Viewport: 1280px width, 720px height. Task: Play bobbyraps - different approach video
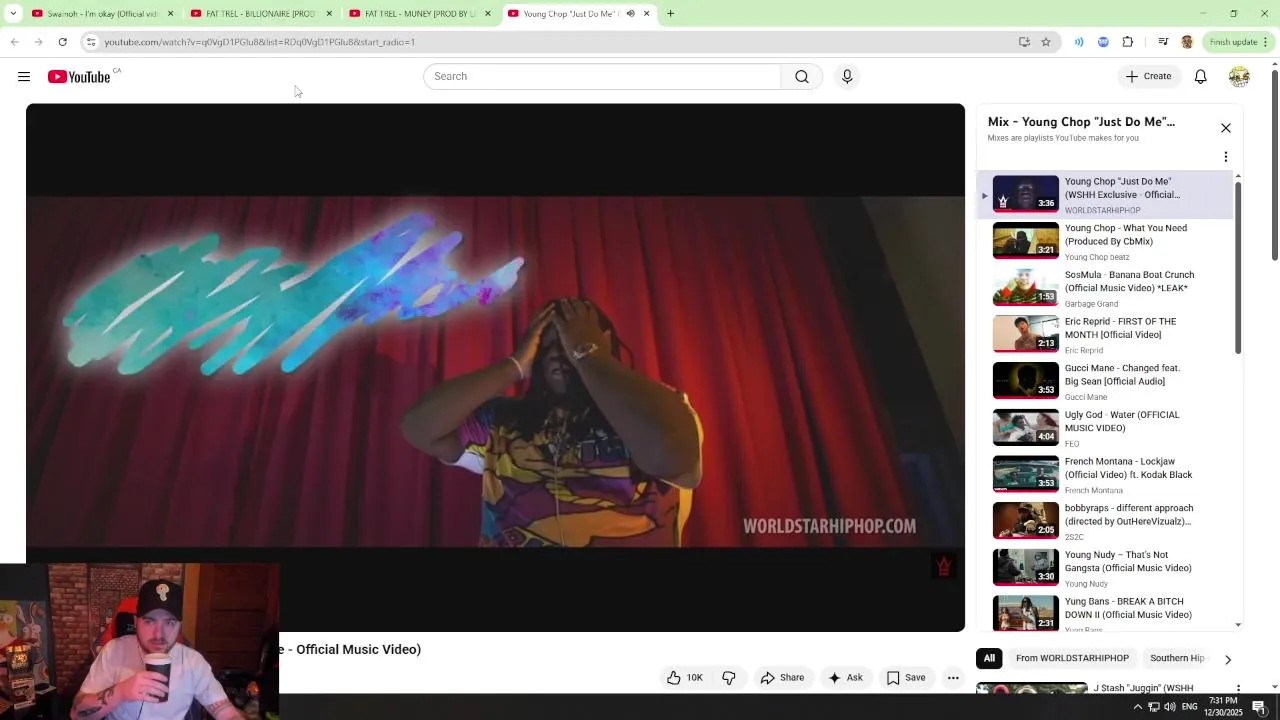click(1105, 521)
